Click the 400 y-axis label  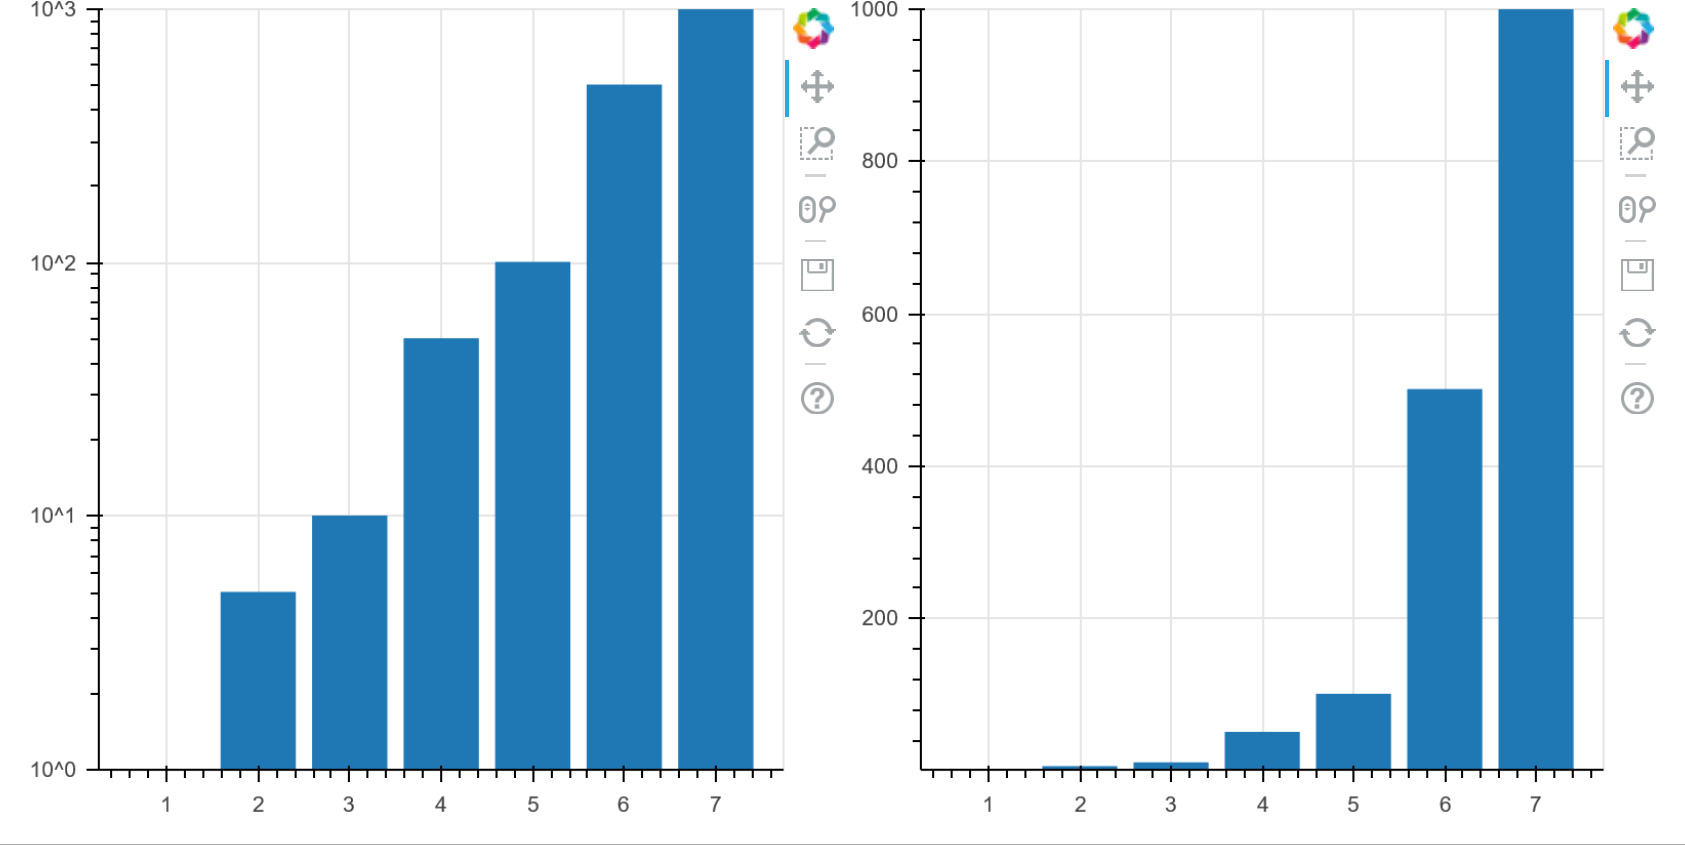(880, 466)
